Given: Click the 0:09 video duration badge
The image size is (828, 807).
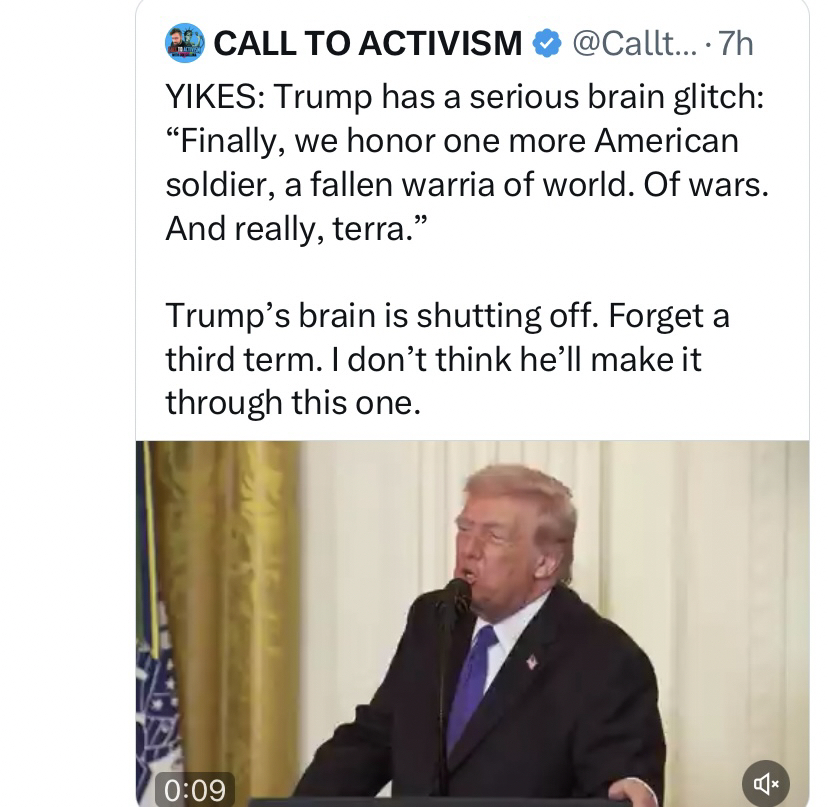Looking at the screenshot, I should coord(195,790).
